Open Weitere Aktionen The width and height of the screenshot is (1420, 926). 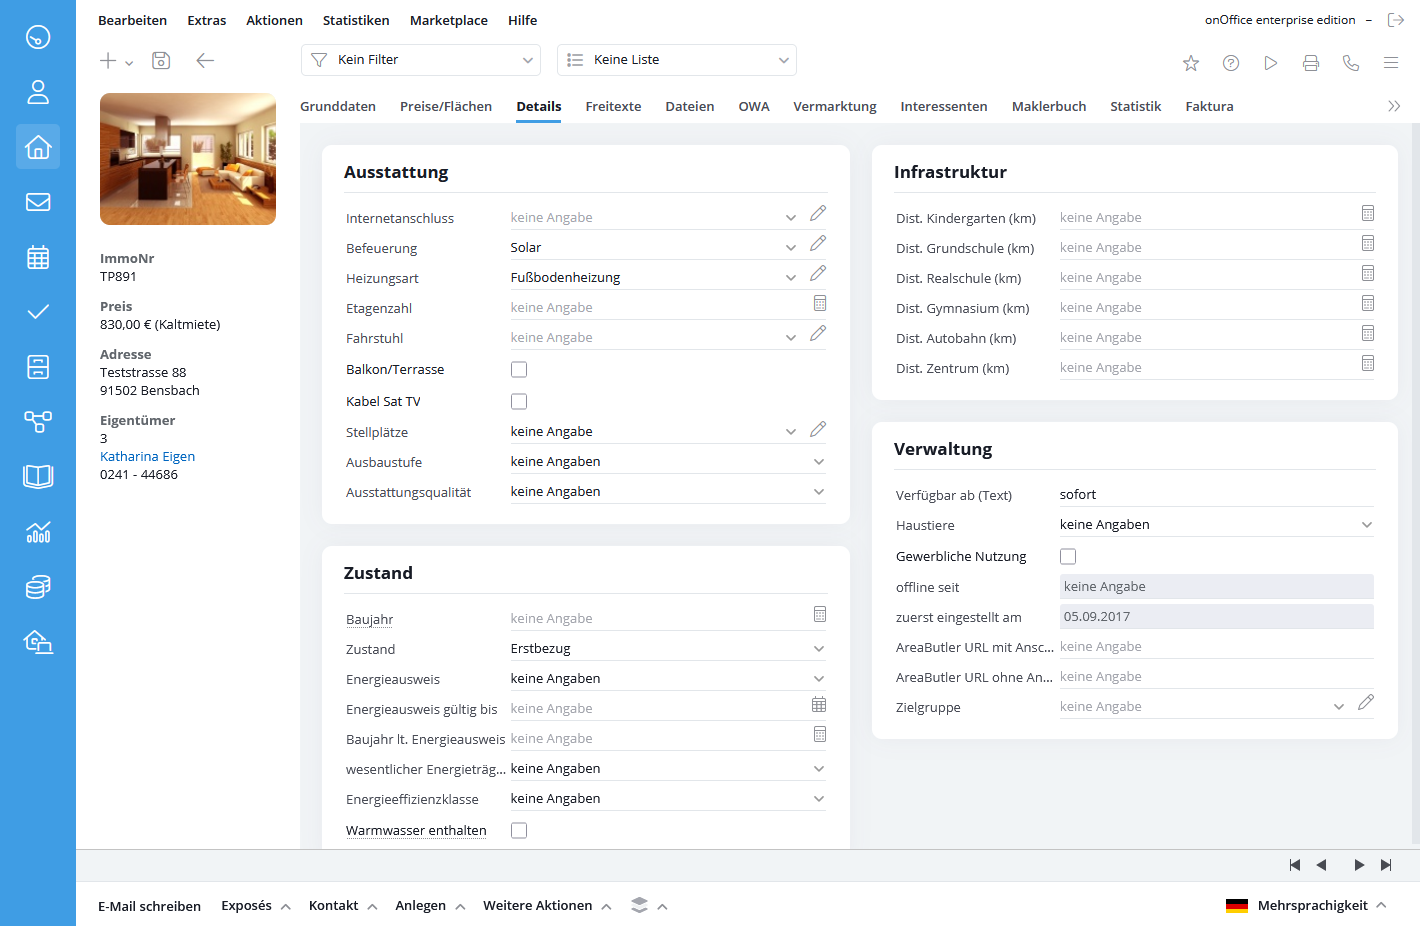click(x=547, y=906)
